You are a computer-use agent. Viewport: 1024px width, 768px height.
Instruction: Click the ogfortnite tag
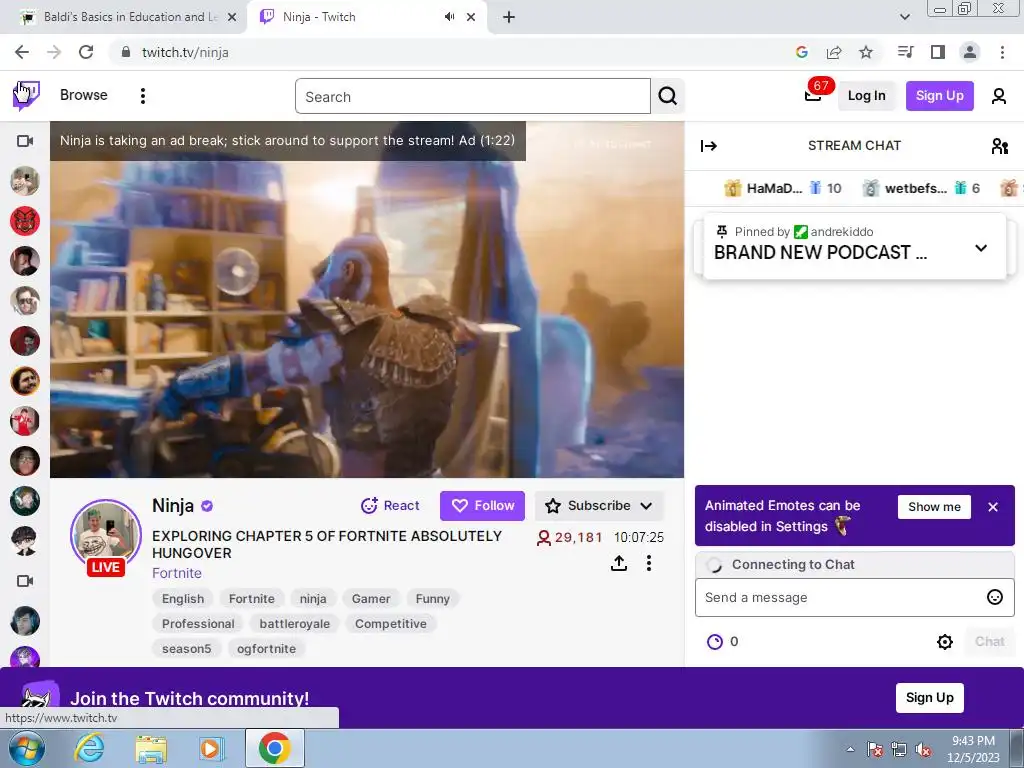[x=266, y=648]
